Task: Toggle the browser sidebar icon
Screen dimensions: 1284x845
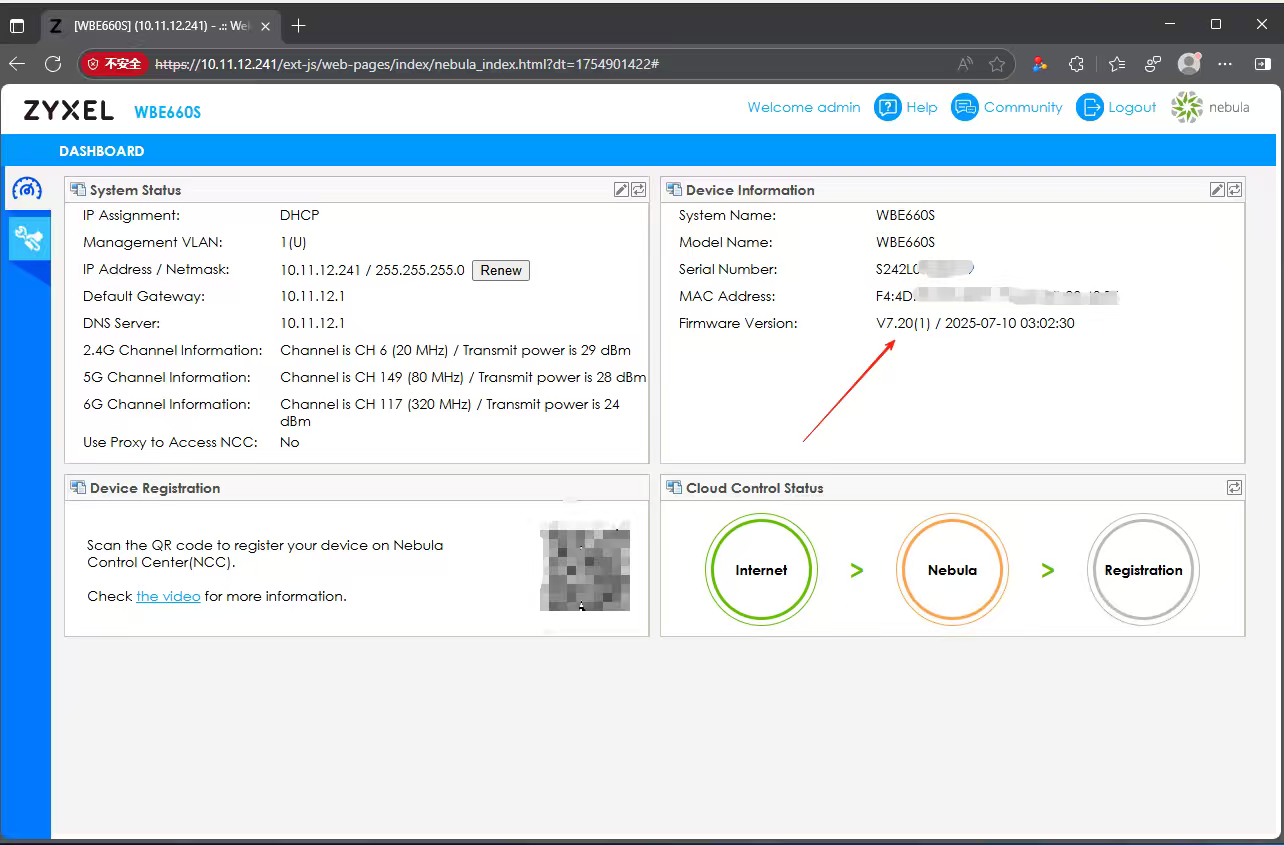Action: tap(1262, 64)
